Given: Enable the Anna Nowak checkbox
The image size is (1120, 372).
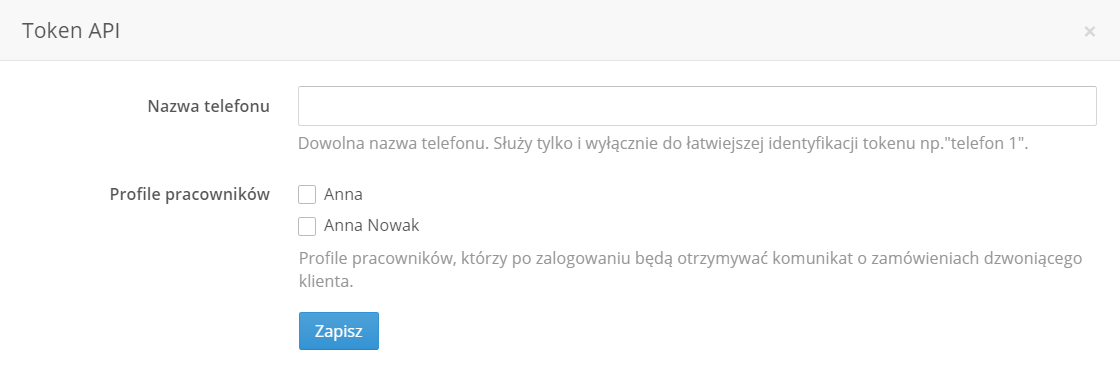Looking at the screenshot, I should [307, 226].
